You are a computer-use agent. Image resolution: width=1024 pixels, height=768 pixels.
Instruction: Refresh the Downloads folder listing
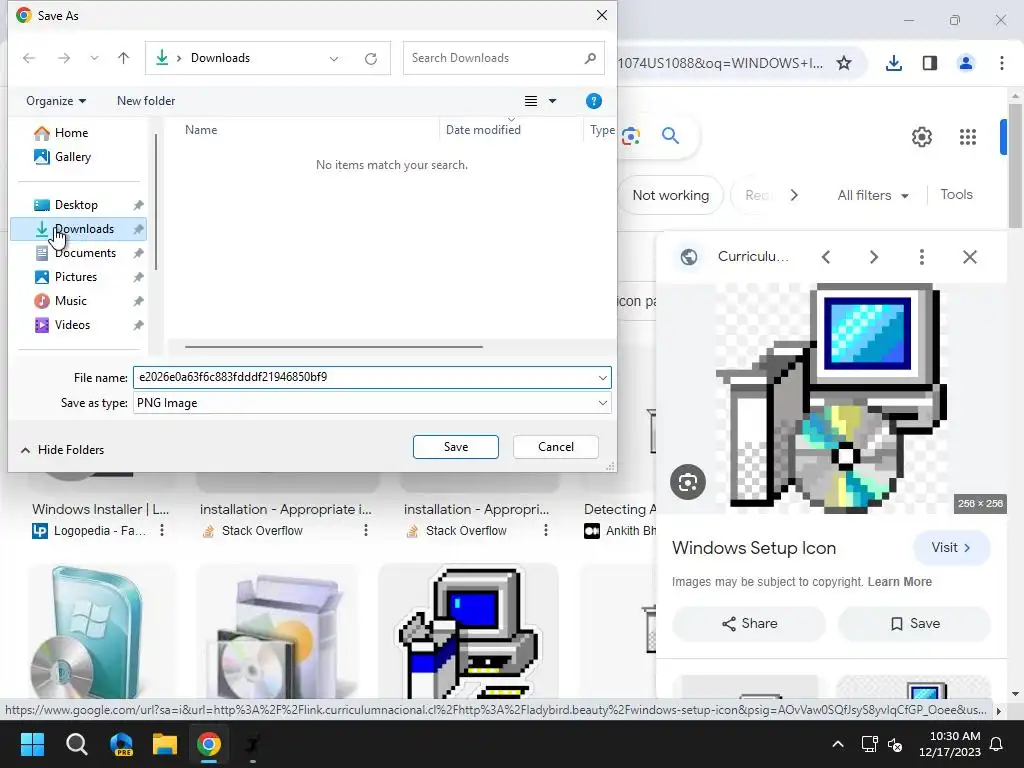coord(371,58)
